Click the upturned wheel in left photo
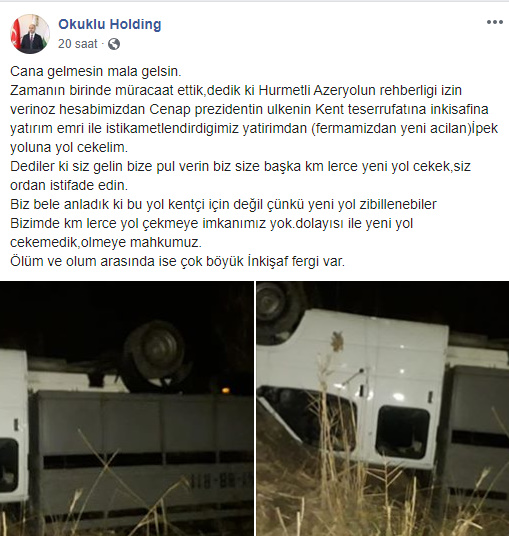509x536 pixels. pyautogui.click(x=154, y=354)
